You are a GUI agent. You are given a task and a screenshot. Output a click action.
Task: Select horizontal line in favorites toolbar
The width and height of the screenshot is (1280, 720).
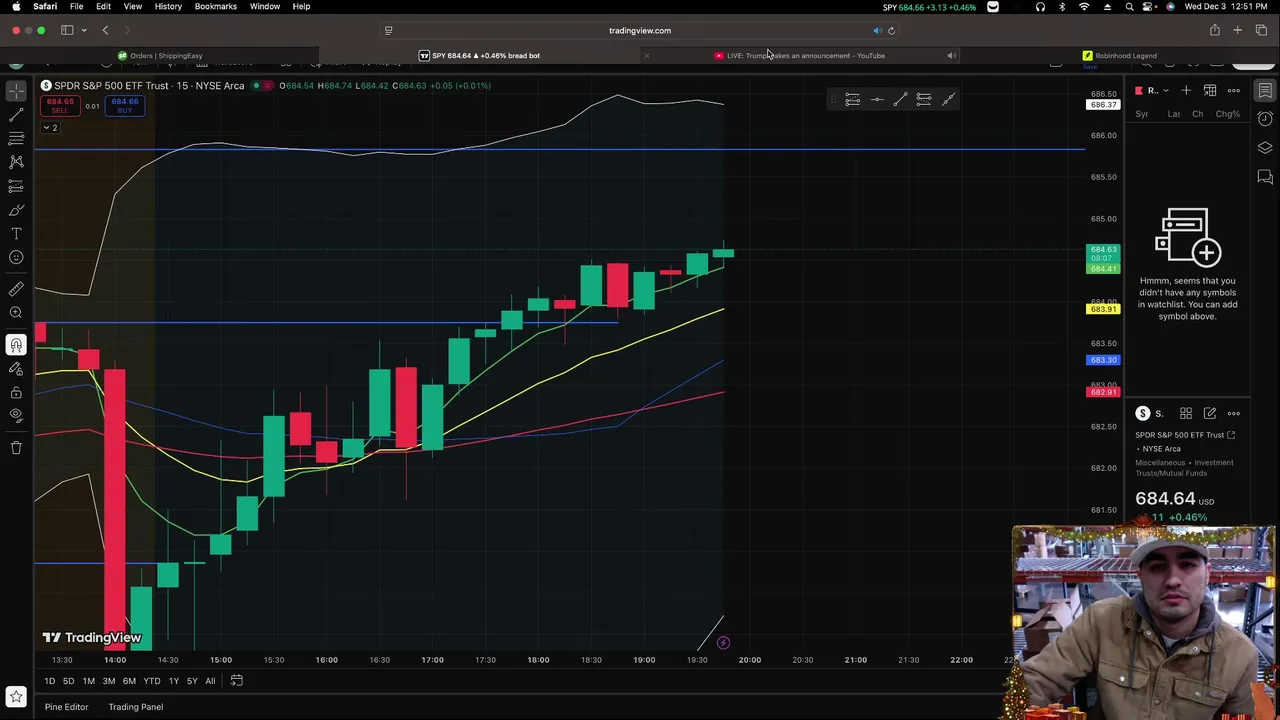[x=877, y=99]
